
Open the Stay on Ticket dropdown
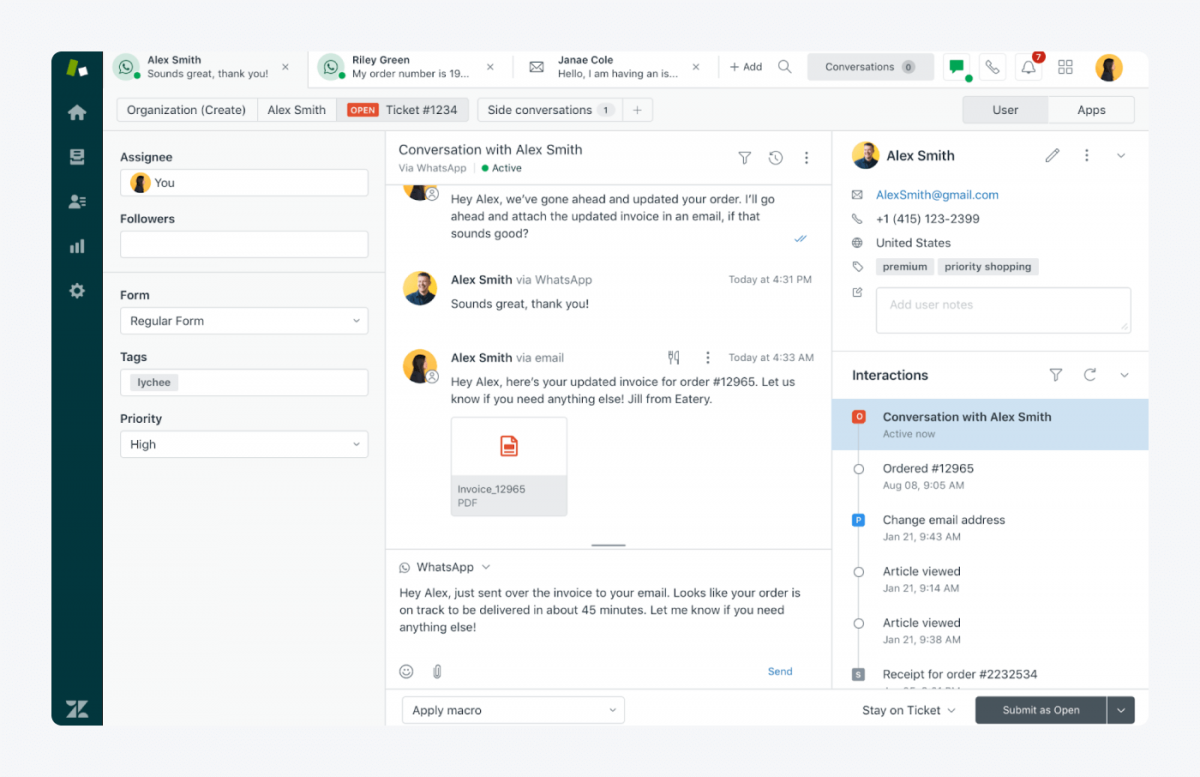[x=908, y=710]
